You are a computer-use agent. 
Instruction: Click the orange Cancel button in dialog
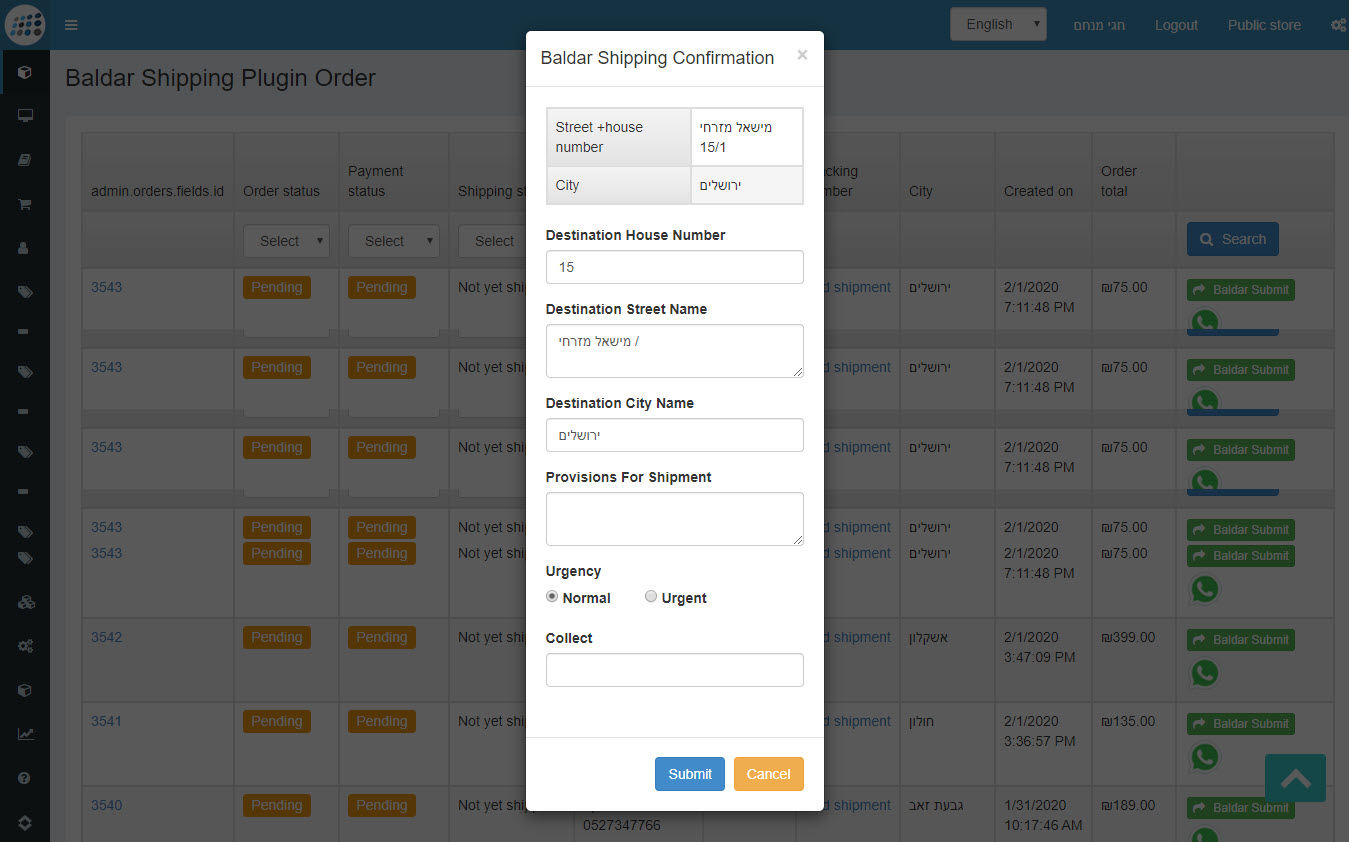click(x=769, y=774)
